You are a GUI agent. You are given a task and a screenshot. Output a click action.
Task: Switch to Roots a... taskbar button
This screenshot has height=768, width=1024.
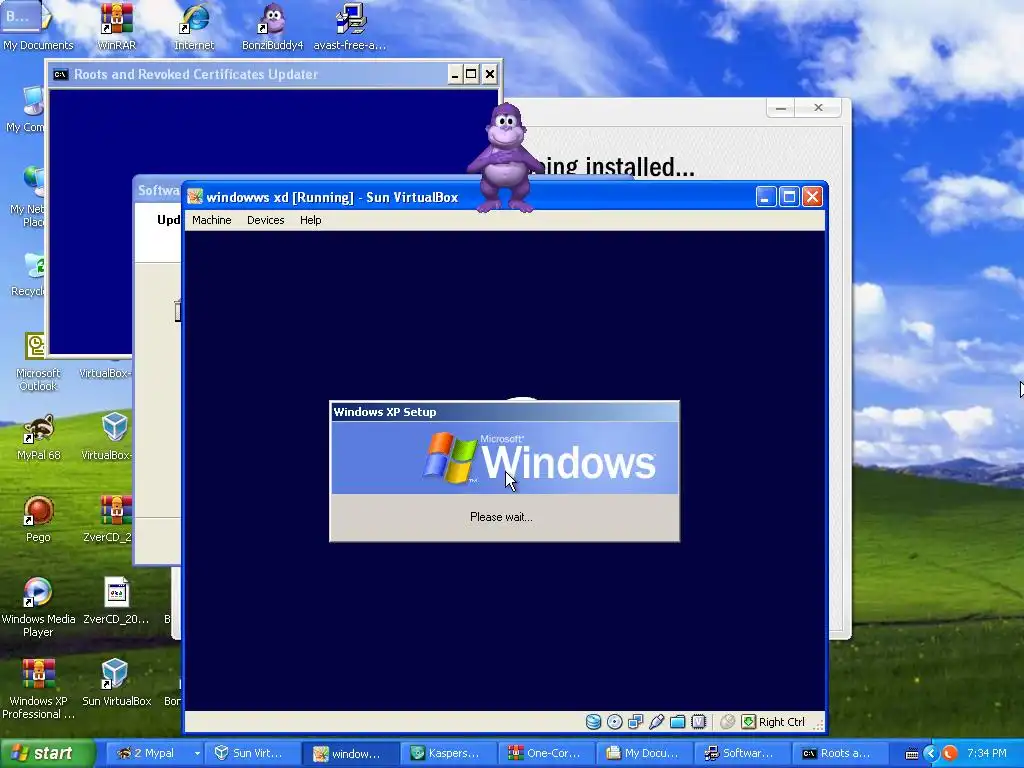point(840,754)
